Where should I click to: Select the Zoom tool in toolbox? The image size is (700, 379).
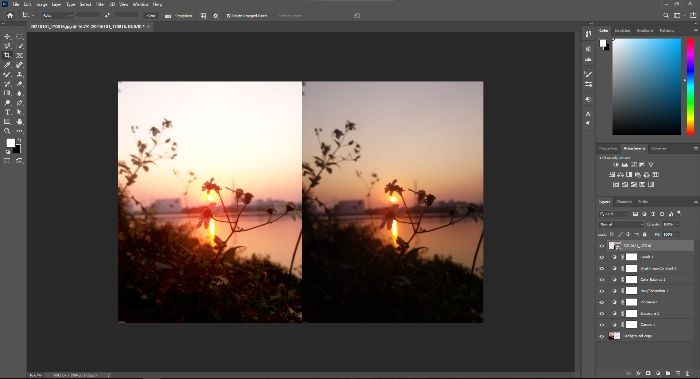[x=7, y=131]
